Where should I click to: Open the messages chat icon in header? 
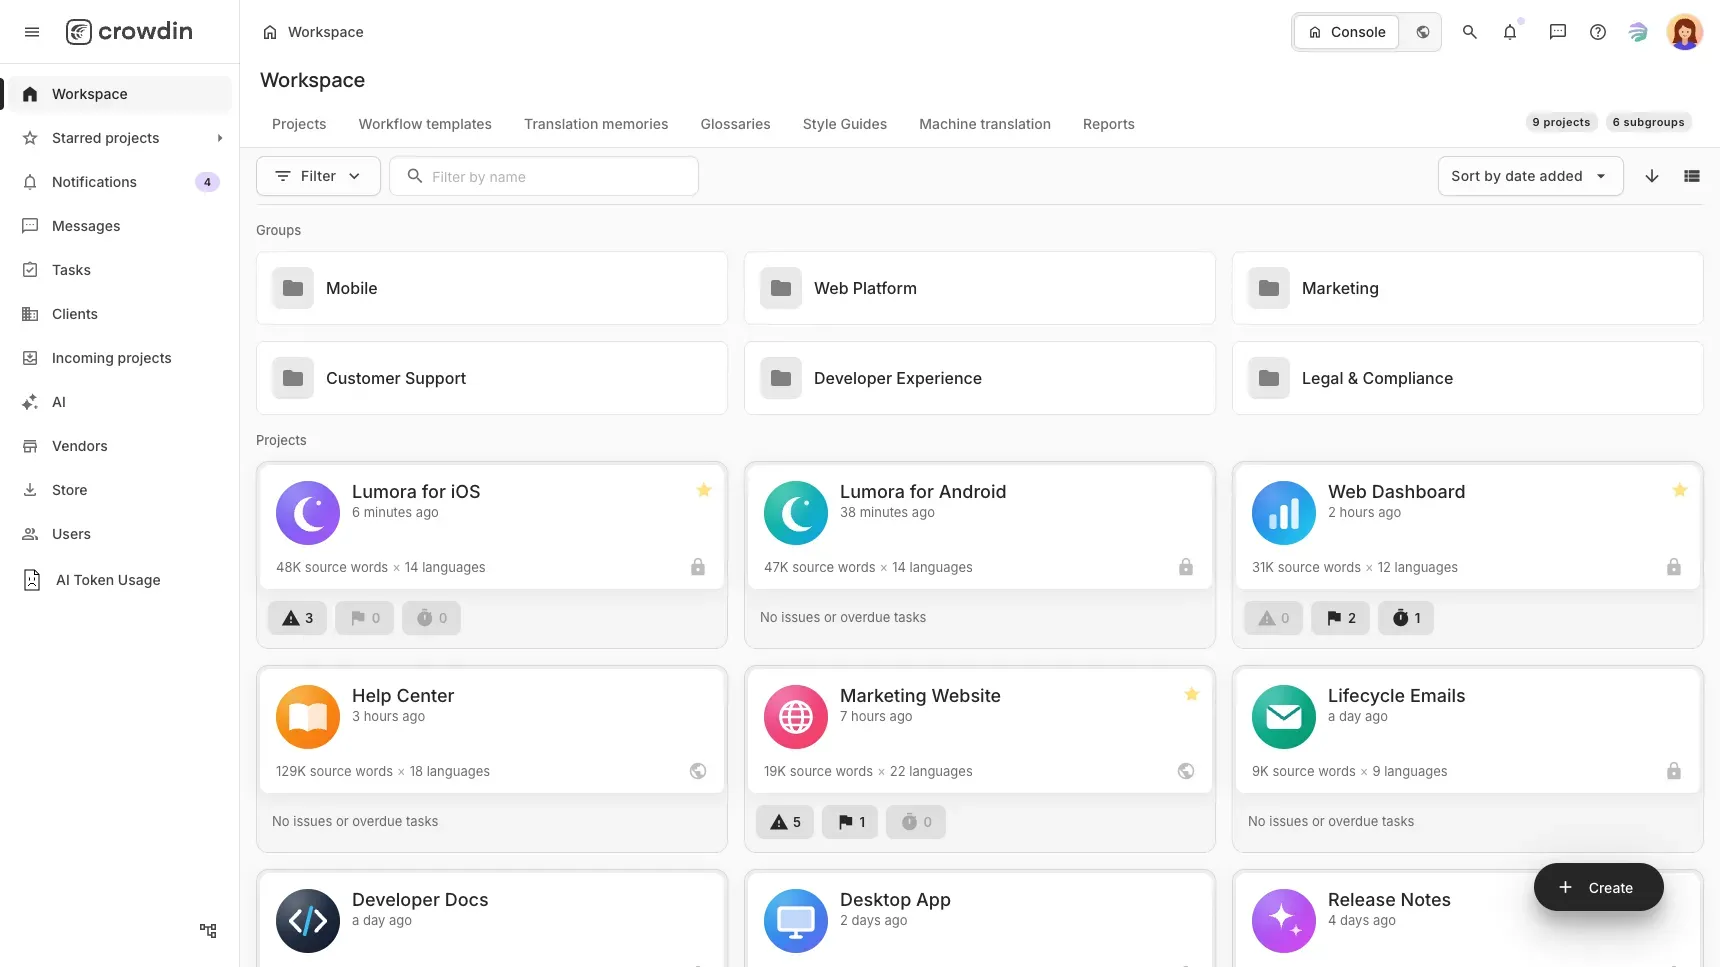click(x=1558, y=32)
